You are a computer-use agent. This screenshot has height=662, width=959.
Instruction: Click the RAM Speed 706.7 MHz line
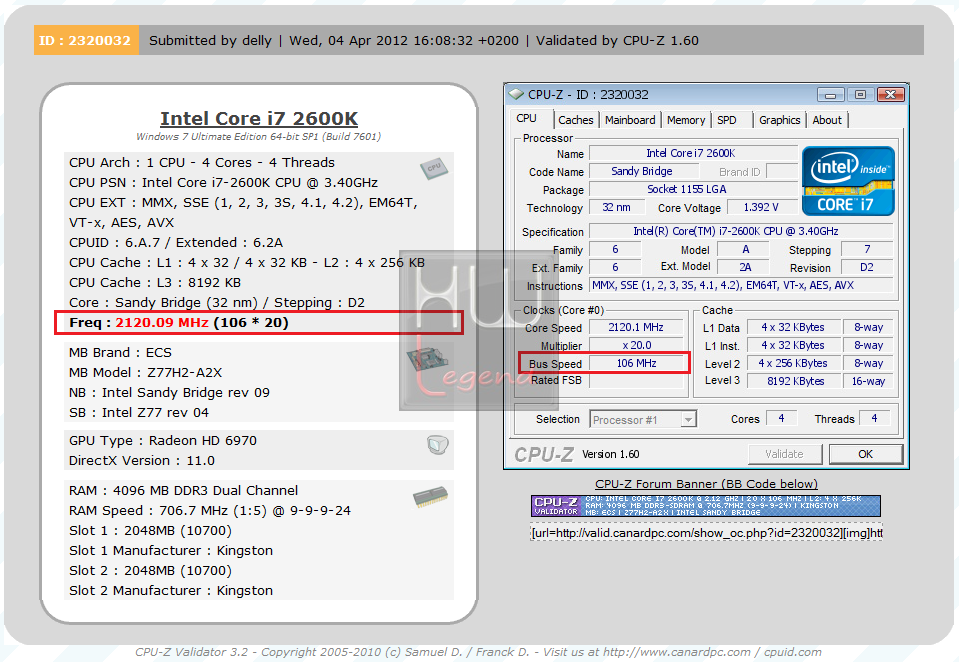pos(210,510)
